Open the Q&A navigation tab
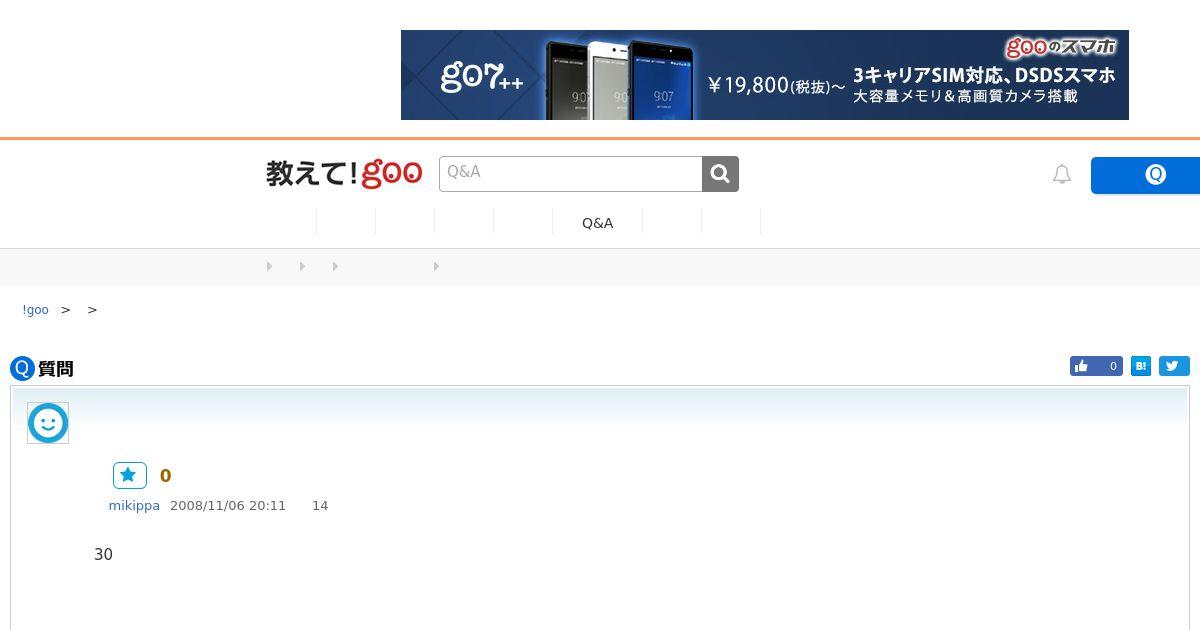This screenshot has height=630, width=1200. (597, 223)
